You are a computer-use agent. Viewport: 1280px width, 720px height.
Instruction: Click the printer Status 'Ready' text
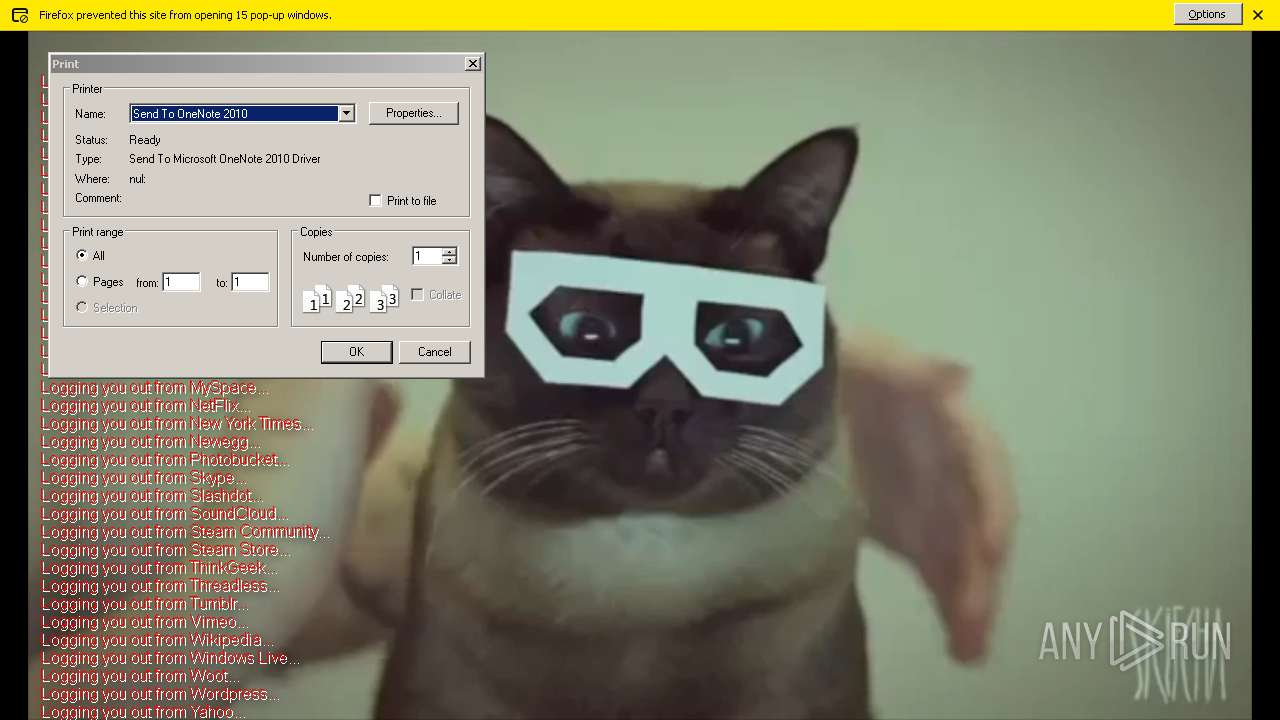145,140
